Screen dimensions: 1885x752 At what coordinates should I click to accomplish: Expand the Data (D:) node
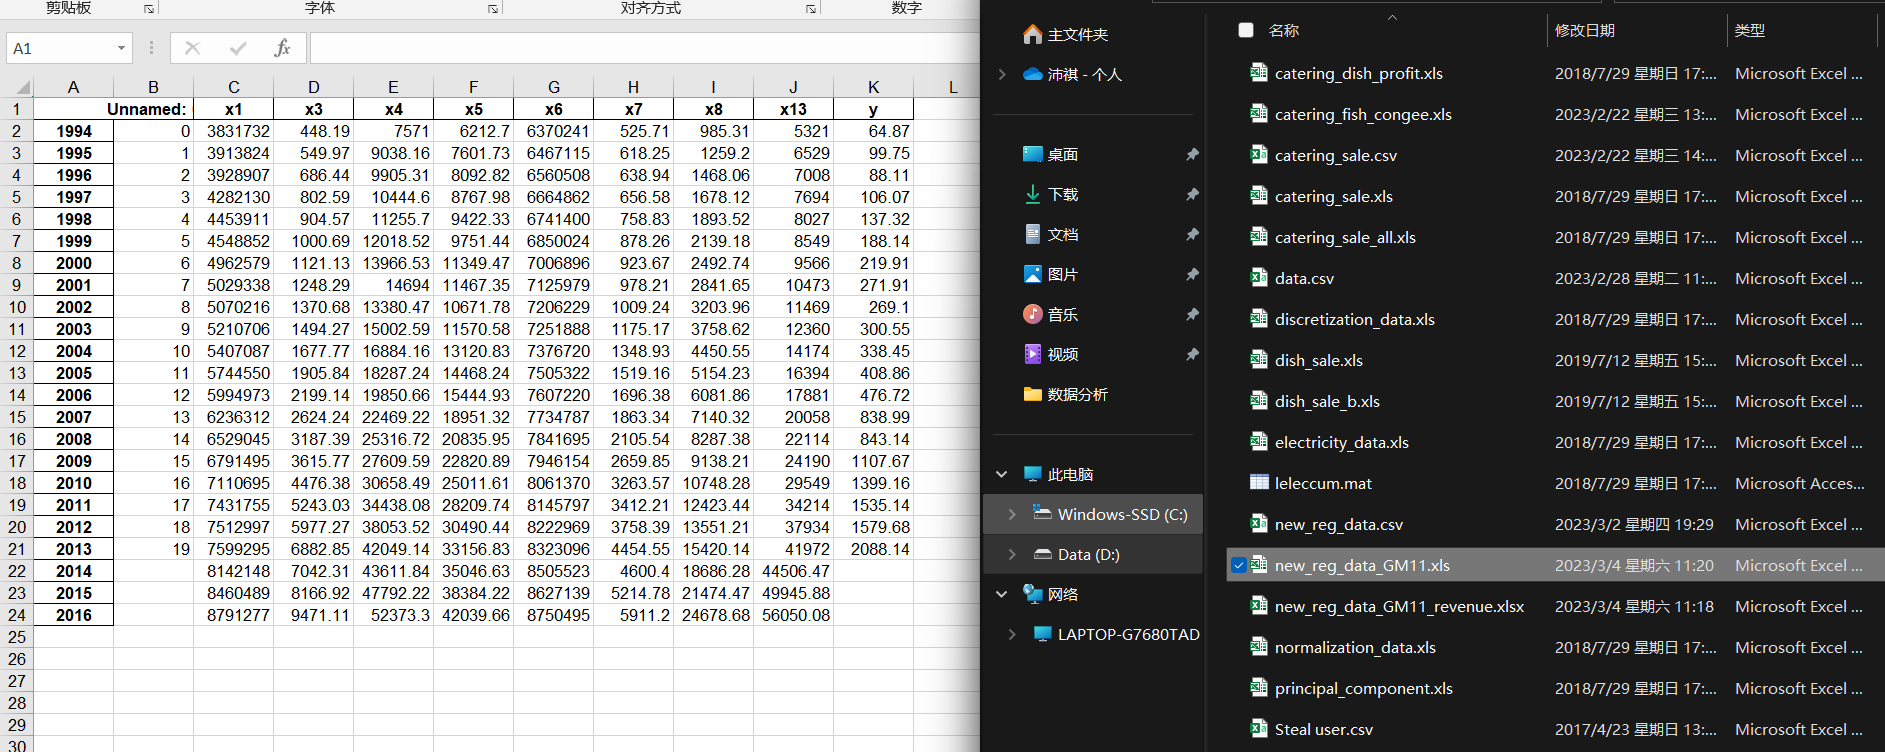tap(1012, 555)
